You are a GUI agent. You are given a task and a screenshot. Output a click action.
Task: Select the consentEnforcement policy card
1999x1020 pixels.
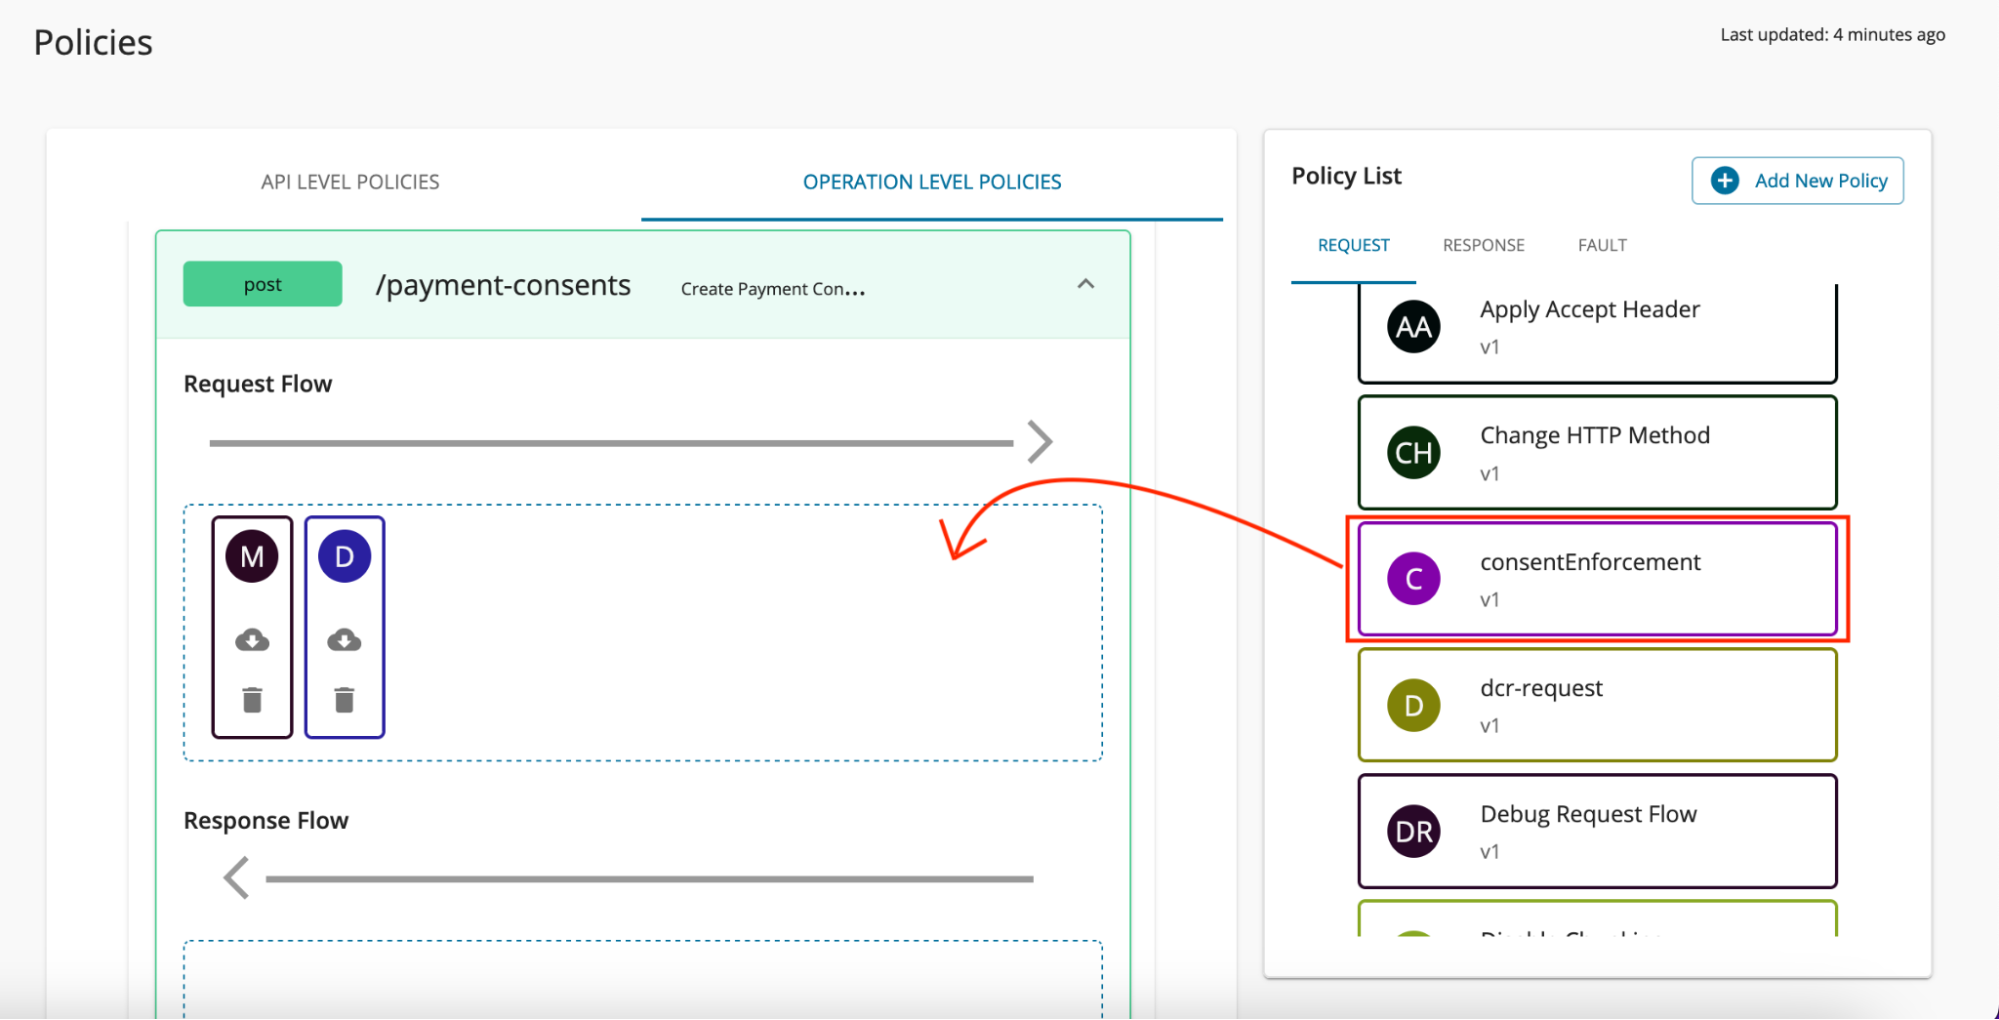click(x=1597, y=578)
